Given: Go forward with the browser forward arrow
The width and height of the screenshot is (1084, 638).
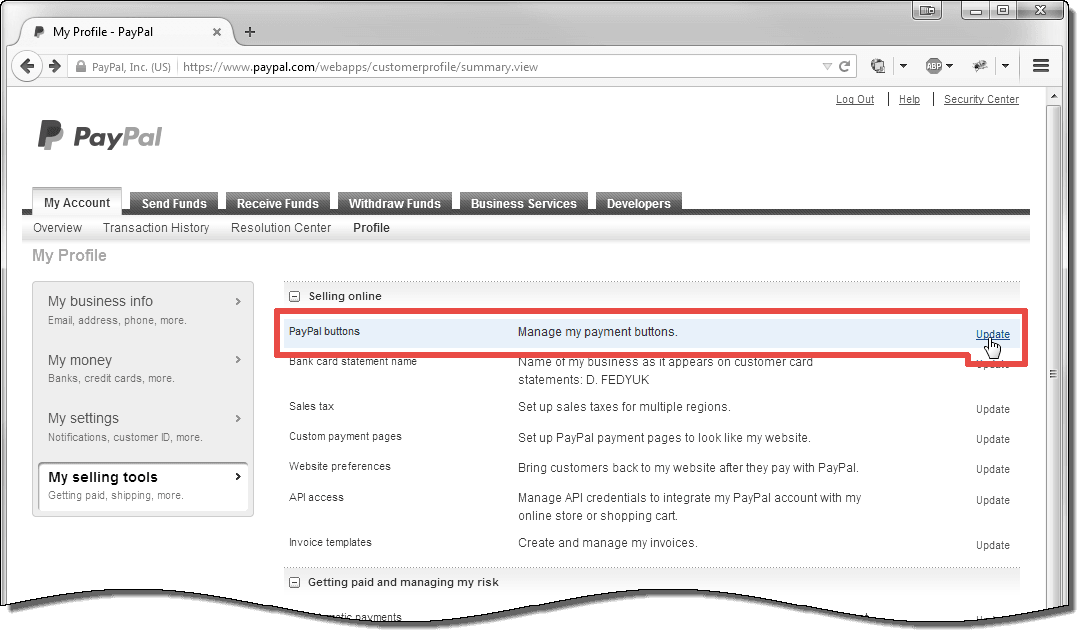Looking at the screenshot, I should [55, 66].
